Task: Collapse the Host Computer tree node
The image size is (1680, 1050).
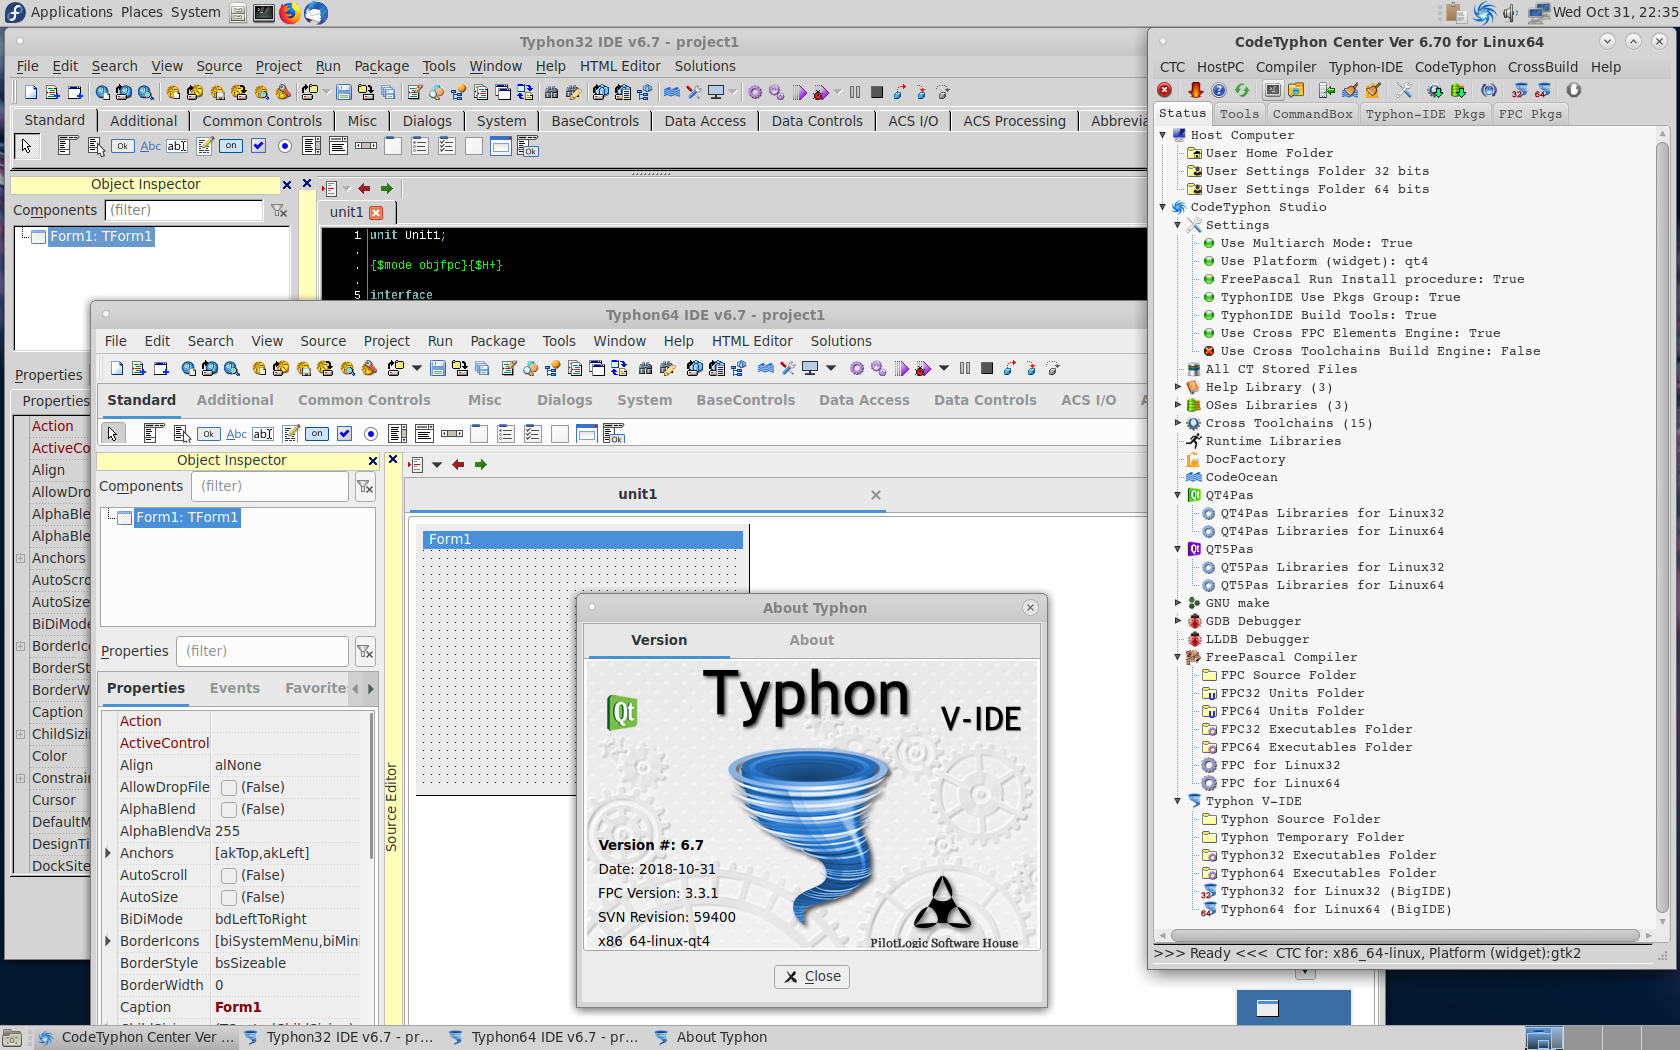Action: (1163, 135)
